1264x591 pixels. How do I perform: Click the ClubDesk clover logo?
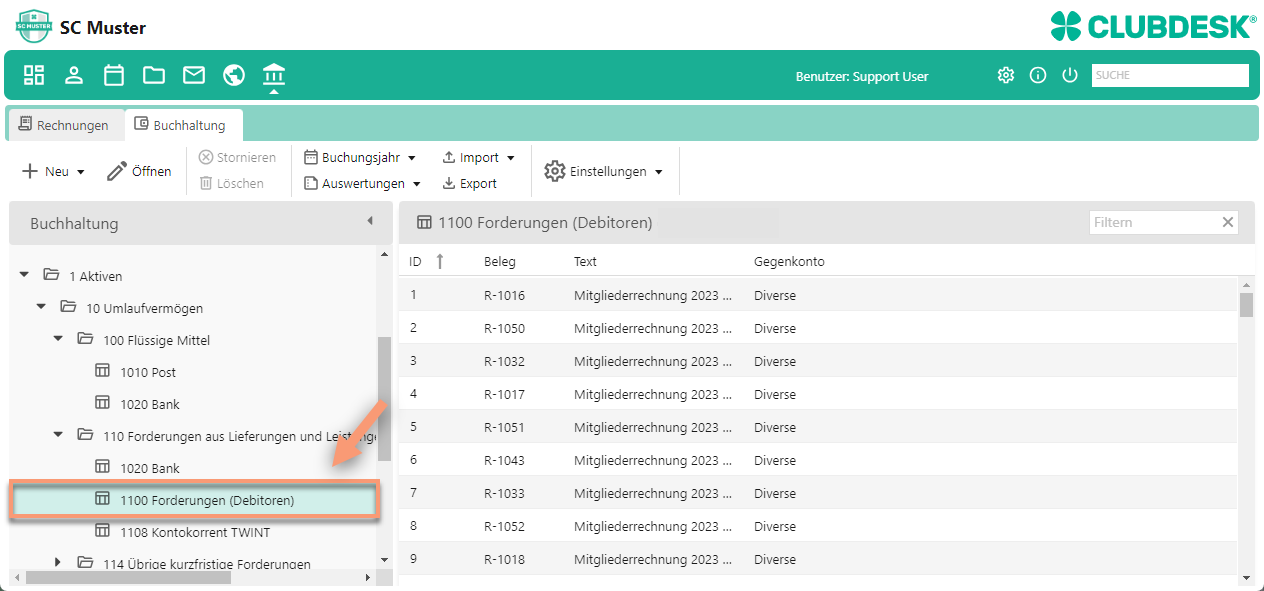1153,26
